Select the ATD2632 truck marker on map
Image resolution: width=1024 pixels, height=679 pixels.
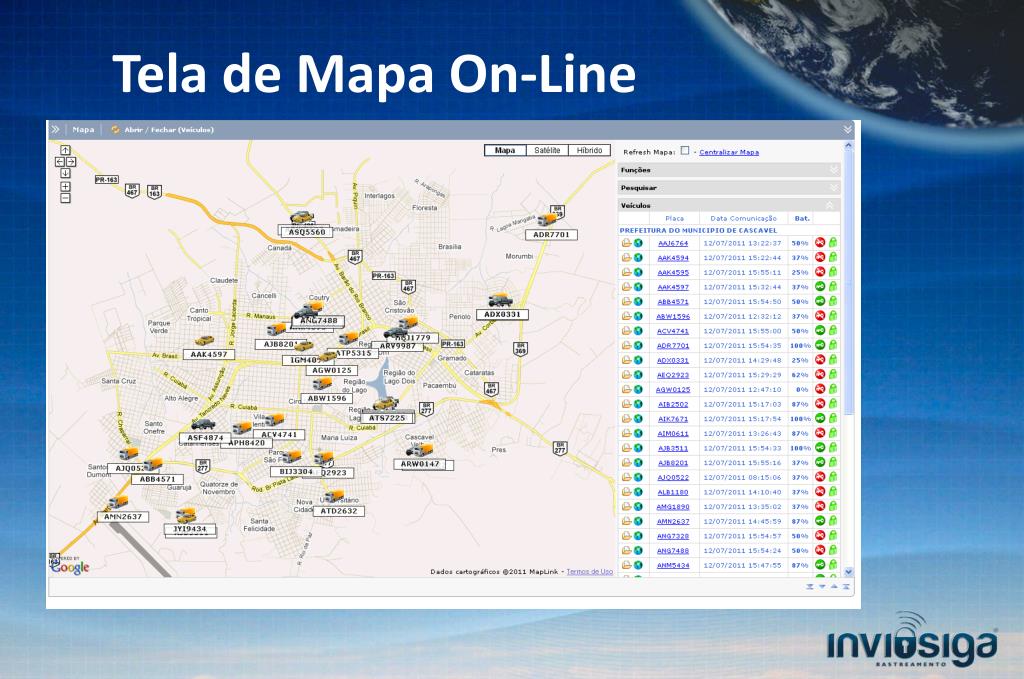(334, 496)
